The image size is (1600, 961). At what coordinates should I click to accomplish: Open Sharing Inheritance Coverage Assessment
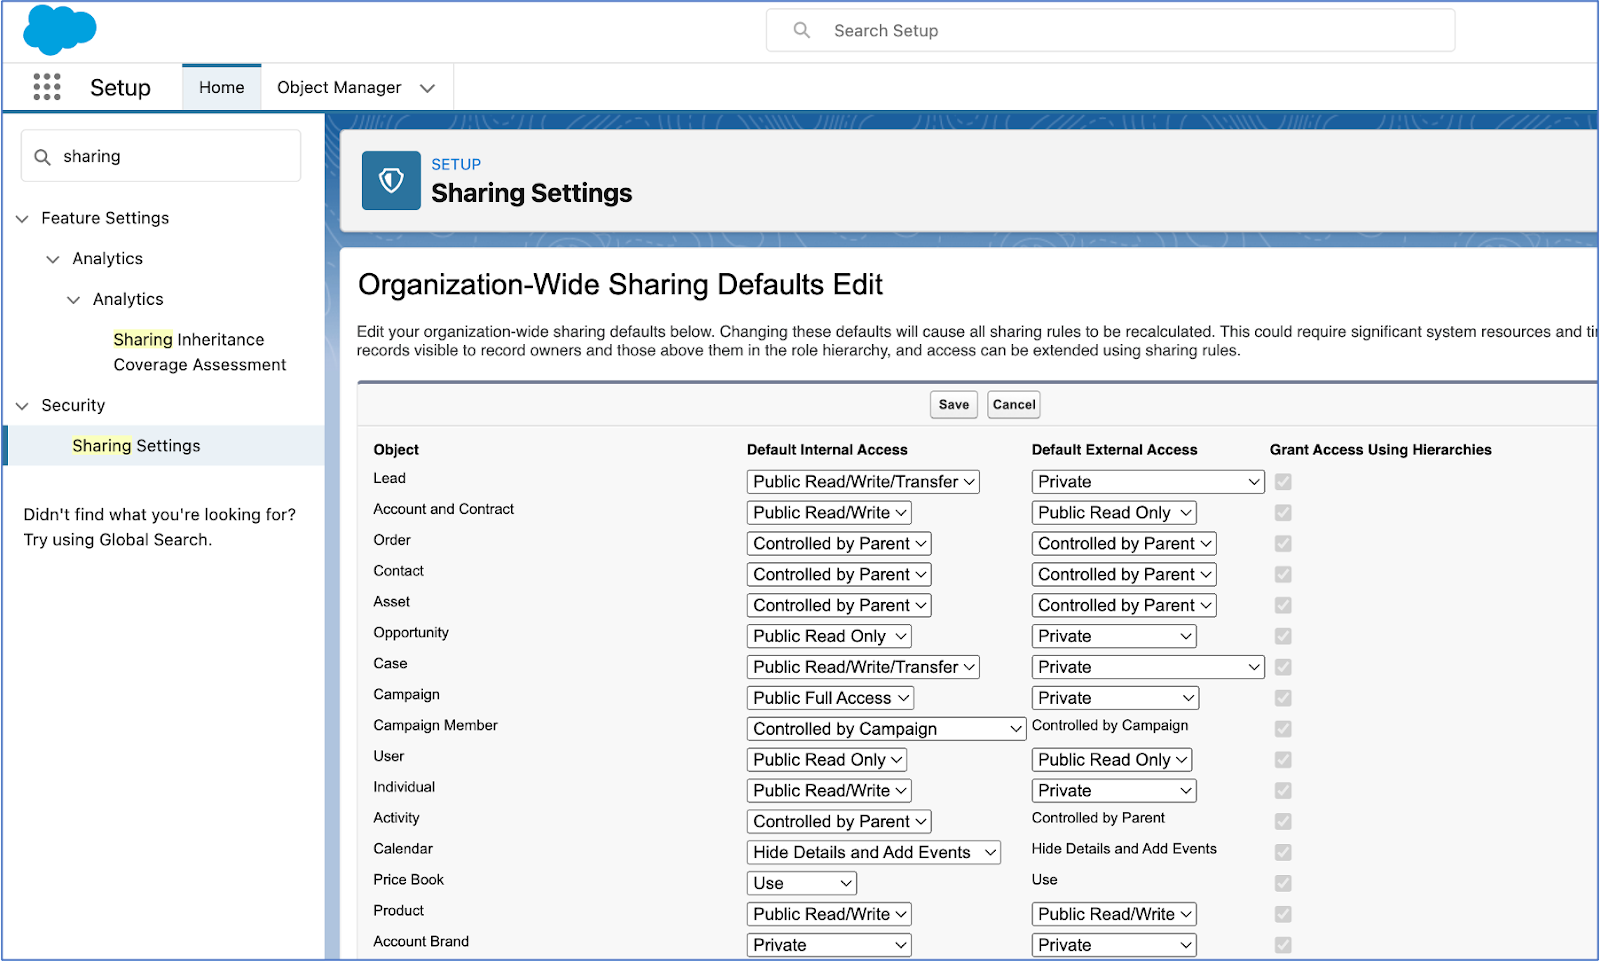[188, 352]
